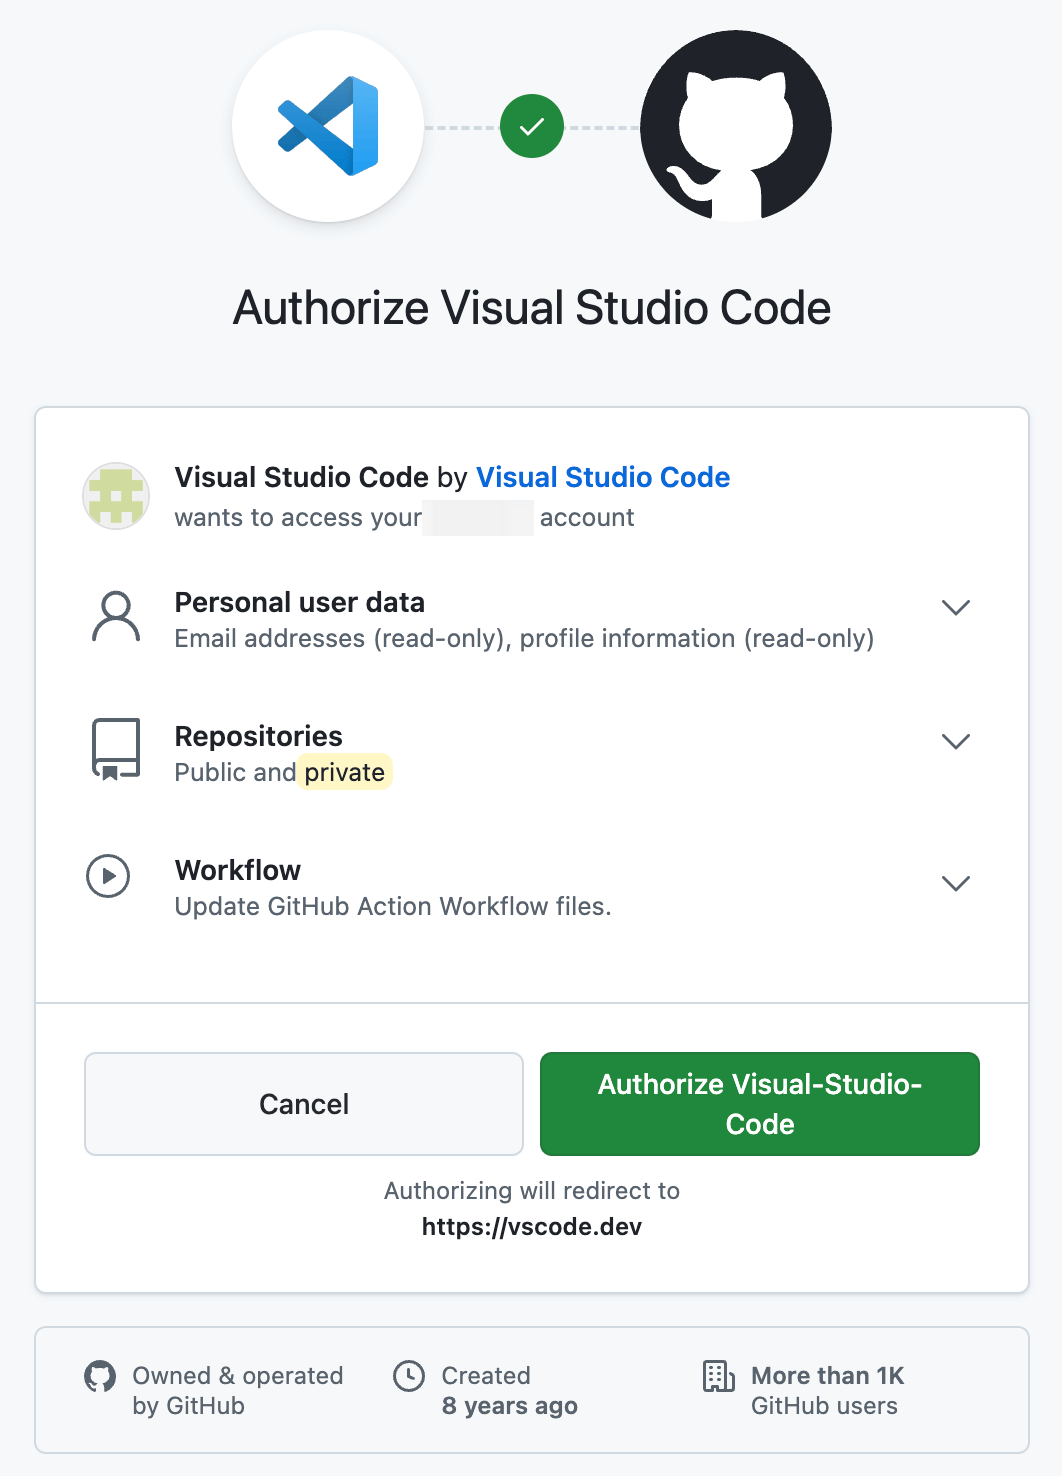Screen dimensions: 1062x1476
Task: Click the clock icon next to Created
Action: tap(409, 1376)
